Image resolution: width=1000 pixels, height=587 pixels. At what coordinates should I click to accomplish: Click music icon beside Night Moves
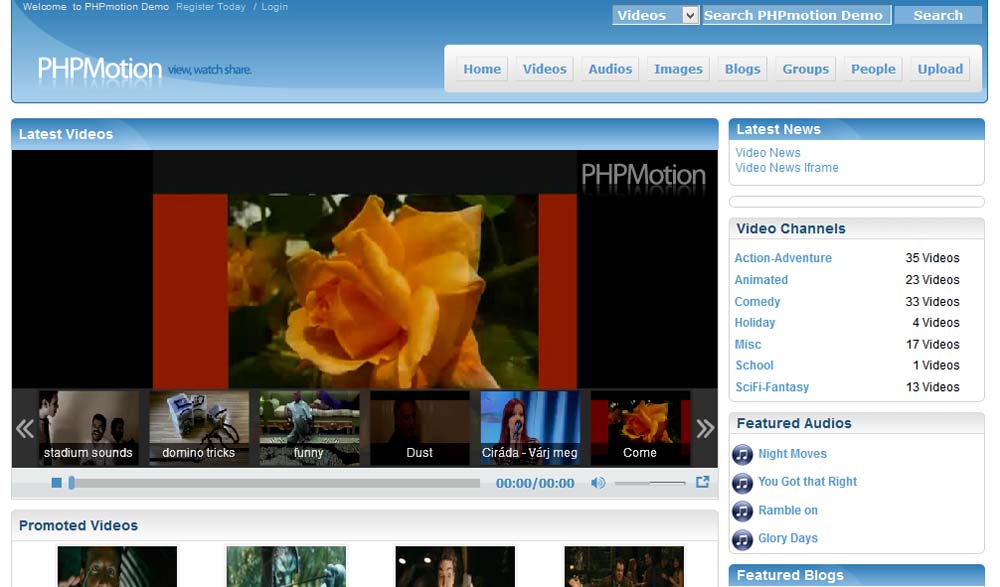742,454
